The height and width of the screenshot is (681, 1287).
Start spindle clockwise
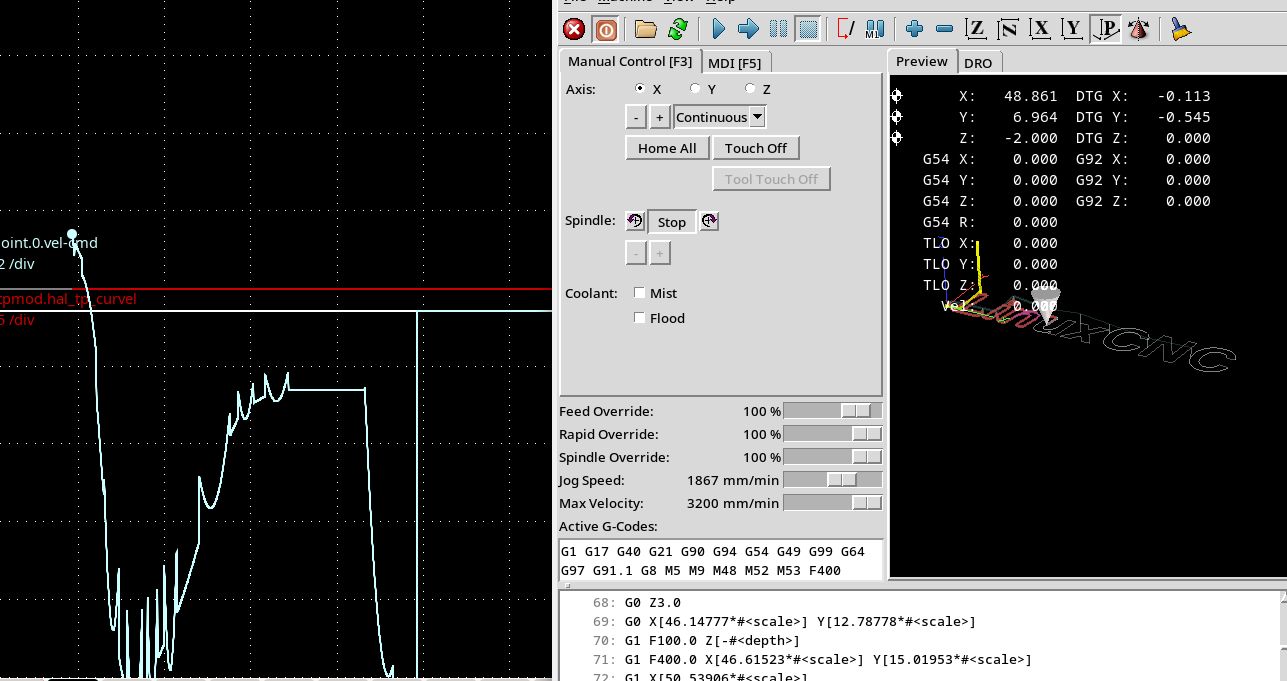[x=709, y=221]
